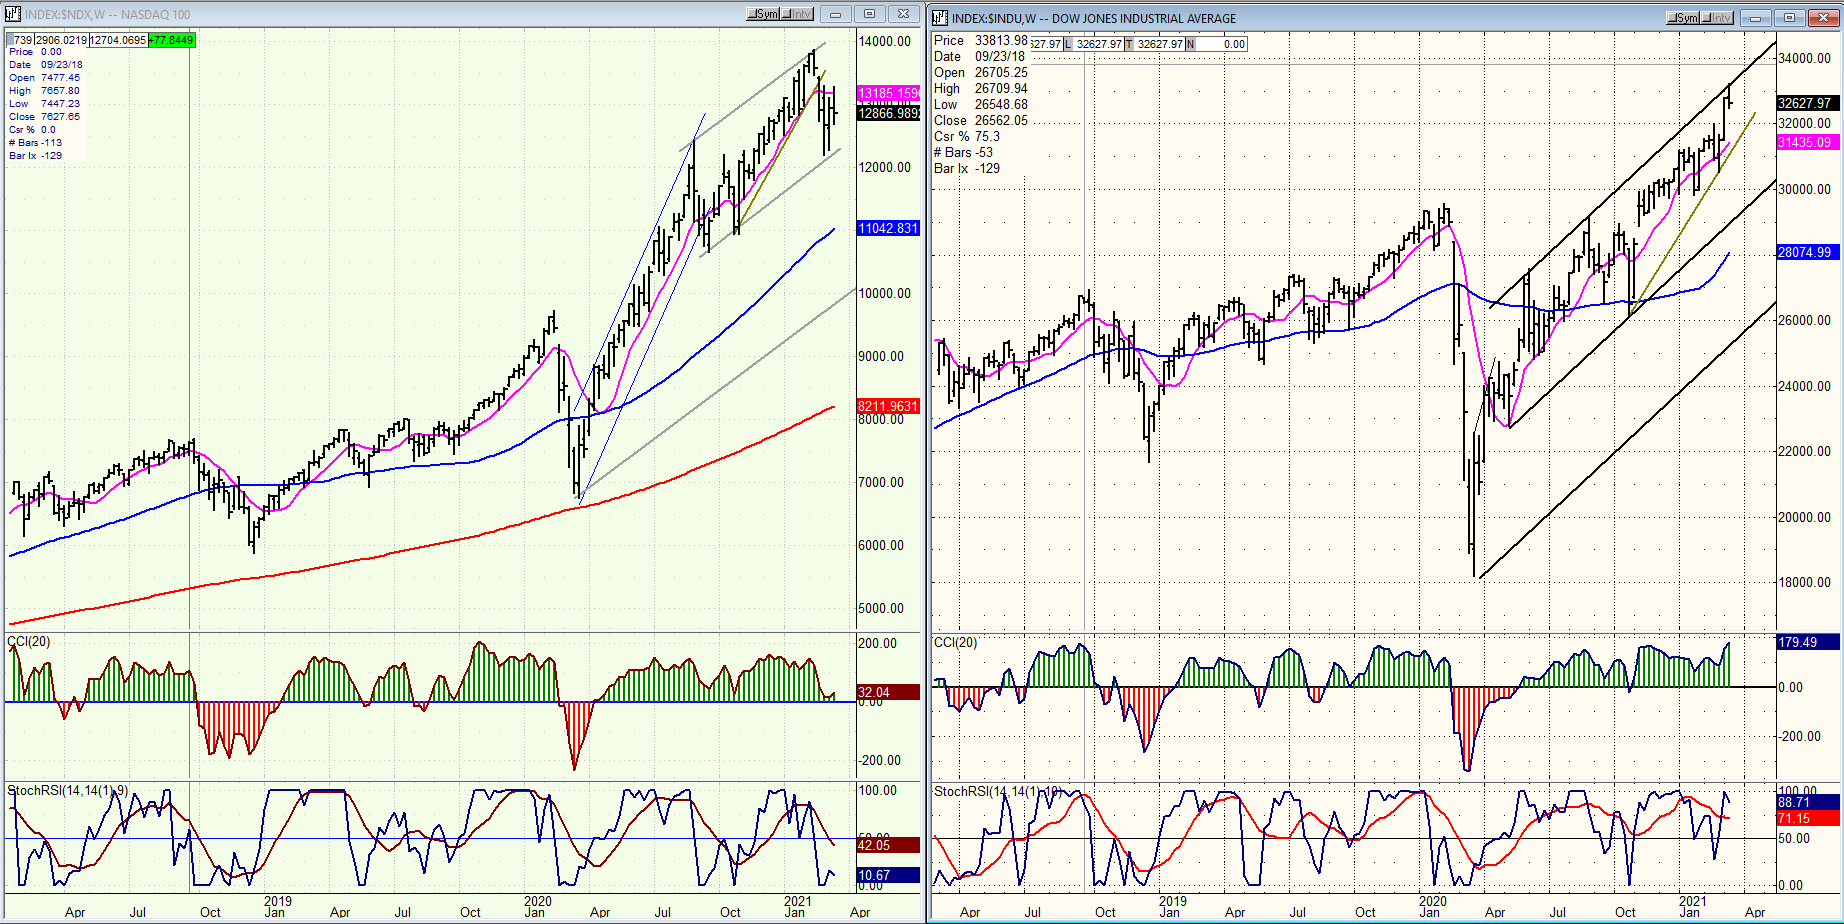The height and width of the screenshot is (924, 1844).
Task: Click the 32627.97 last price tag
Action: pos(1807,103)
